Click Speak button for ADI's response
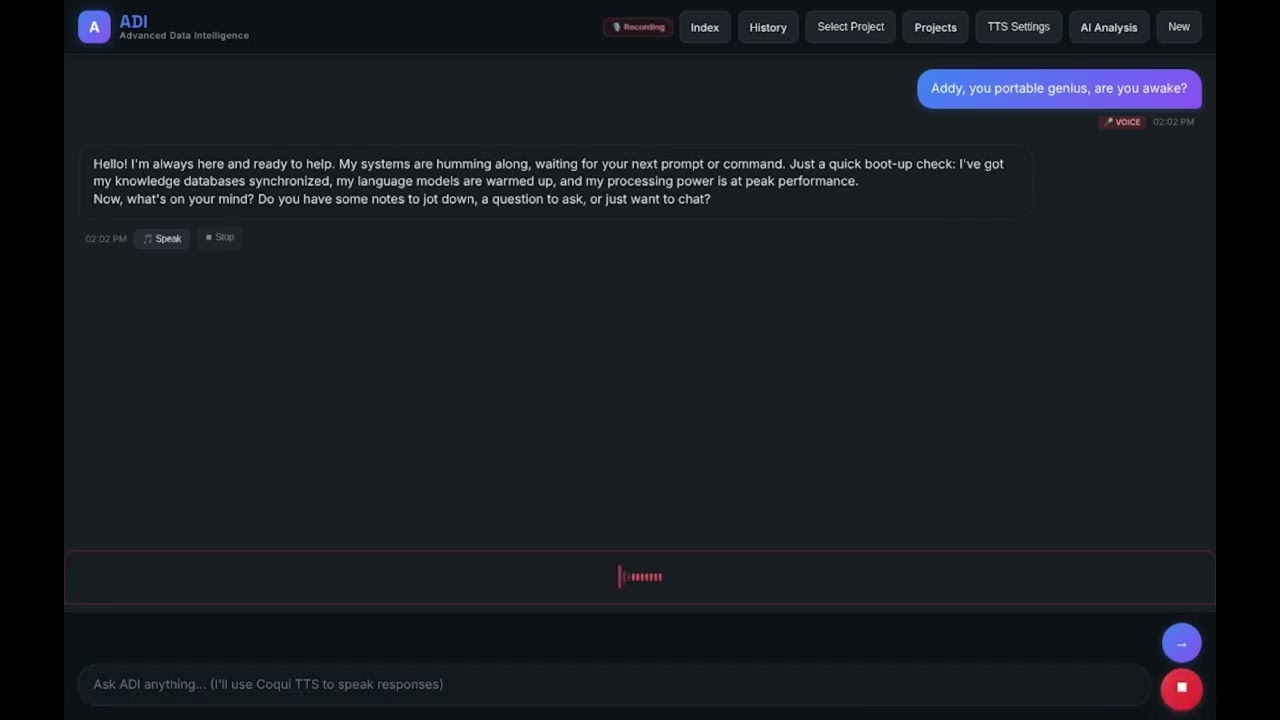Viewport: 1280px width, 720px height. coord(162,239)
